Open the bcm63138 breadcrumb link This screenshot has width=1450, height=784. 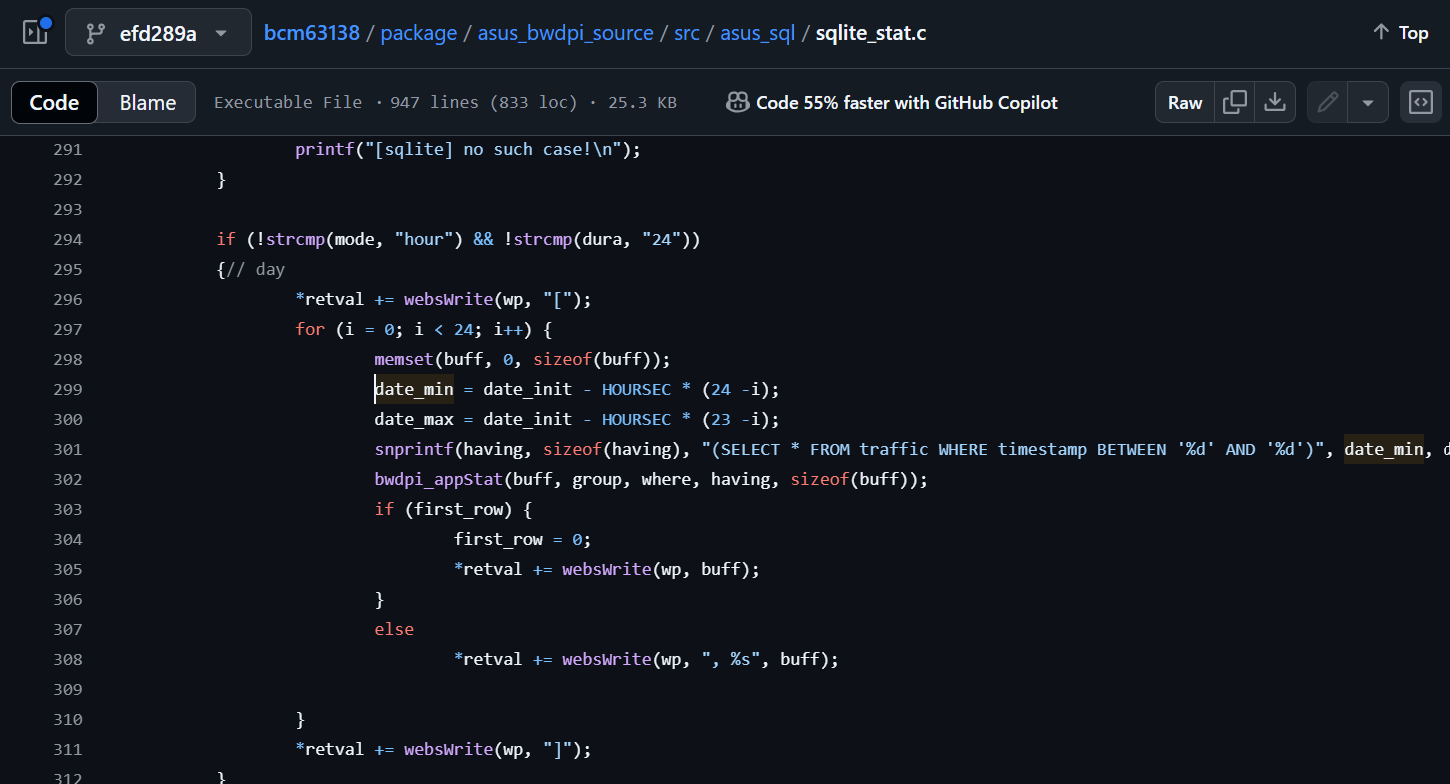pos(312,33)
